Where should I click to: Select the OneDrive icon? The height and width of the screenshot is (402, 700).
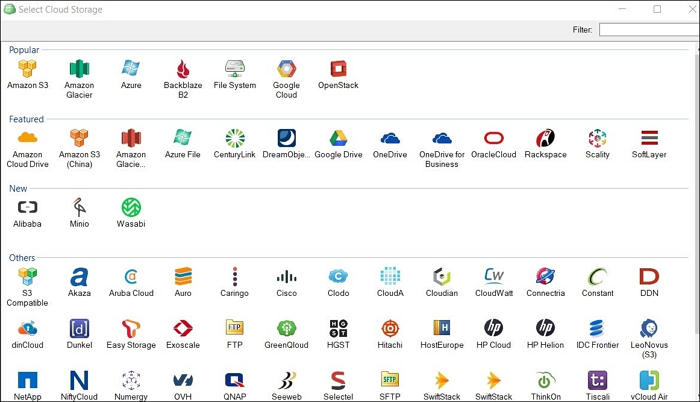point(390,143)
